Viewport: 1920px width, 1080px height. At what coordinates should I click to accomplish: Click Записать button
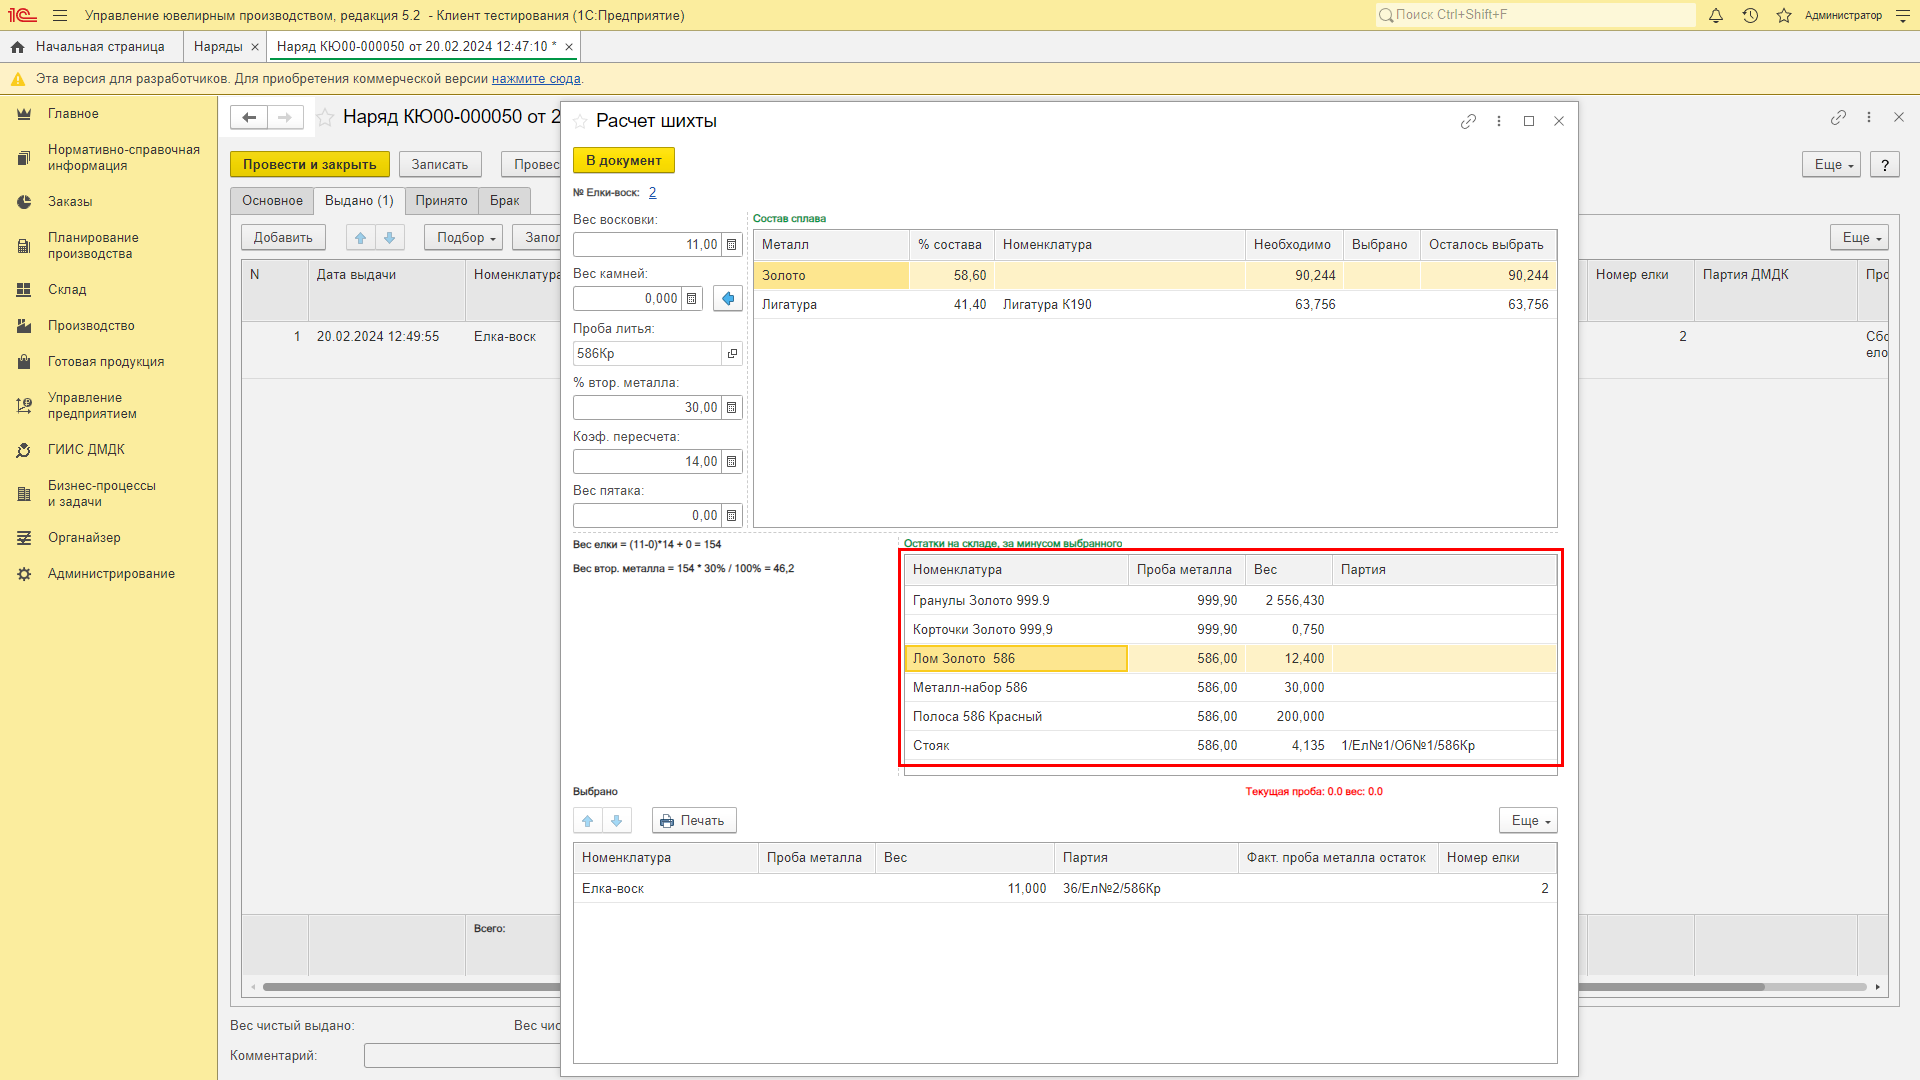coord(440,165)
